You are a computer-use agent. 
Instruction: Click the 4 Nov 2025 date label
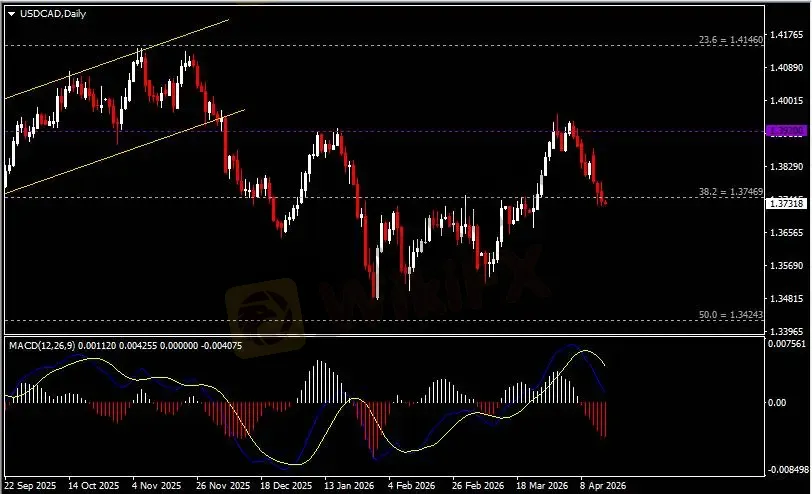click(x=157, y=486)
